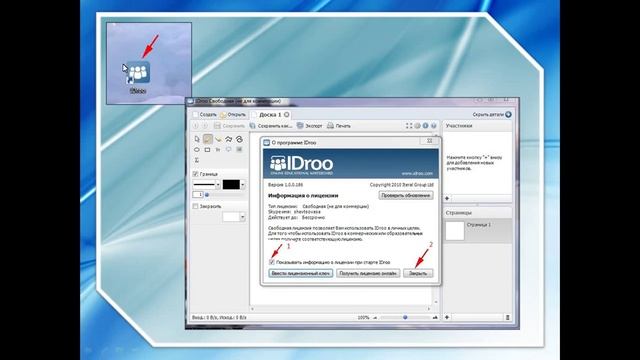Click Печать in the toolbar
Viewport: 640px width, 360px height.
[x=339, y=126]
